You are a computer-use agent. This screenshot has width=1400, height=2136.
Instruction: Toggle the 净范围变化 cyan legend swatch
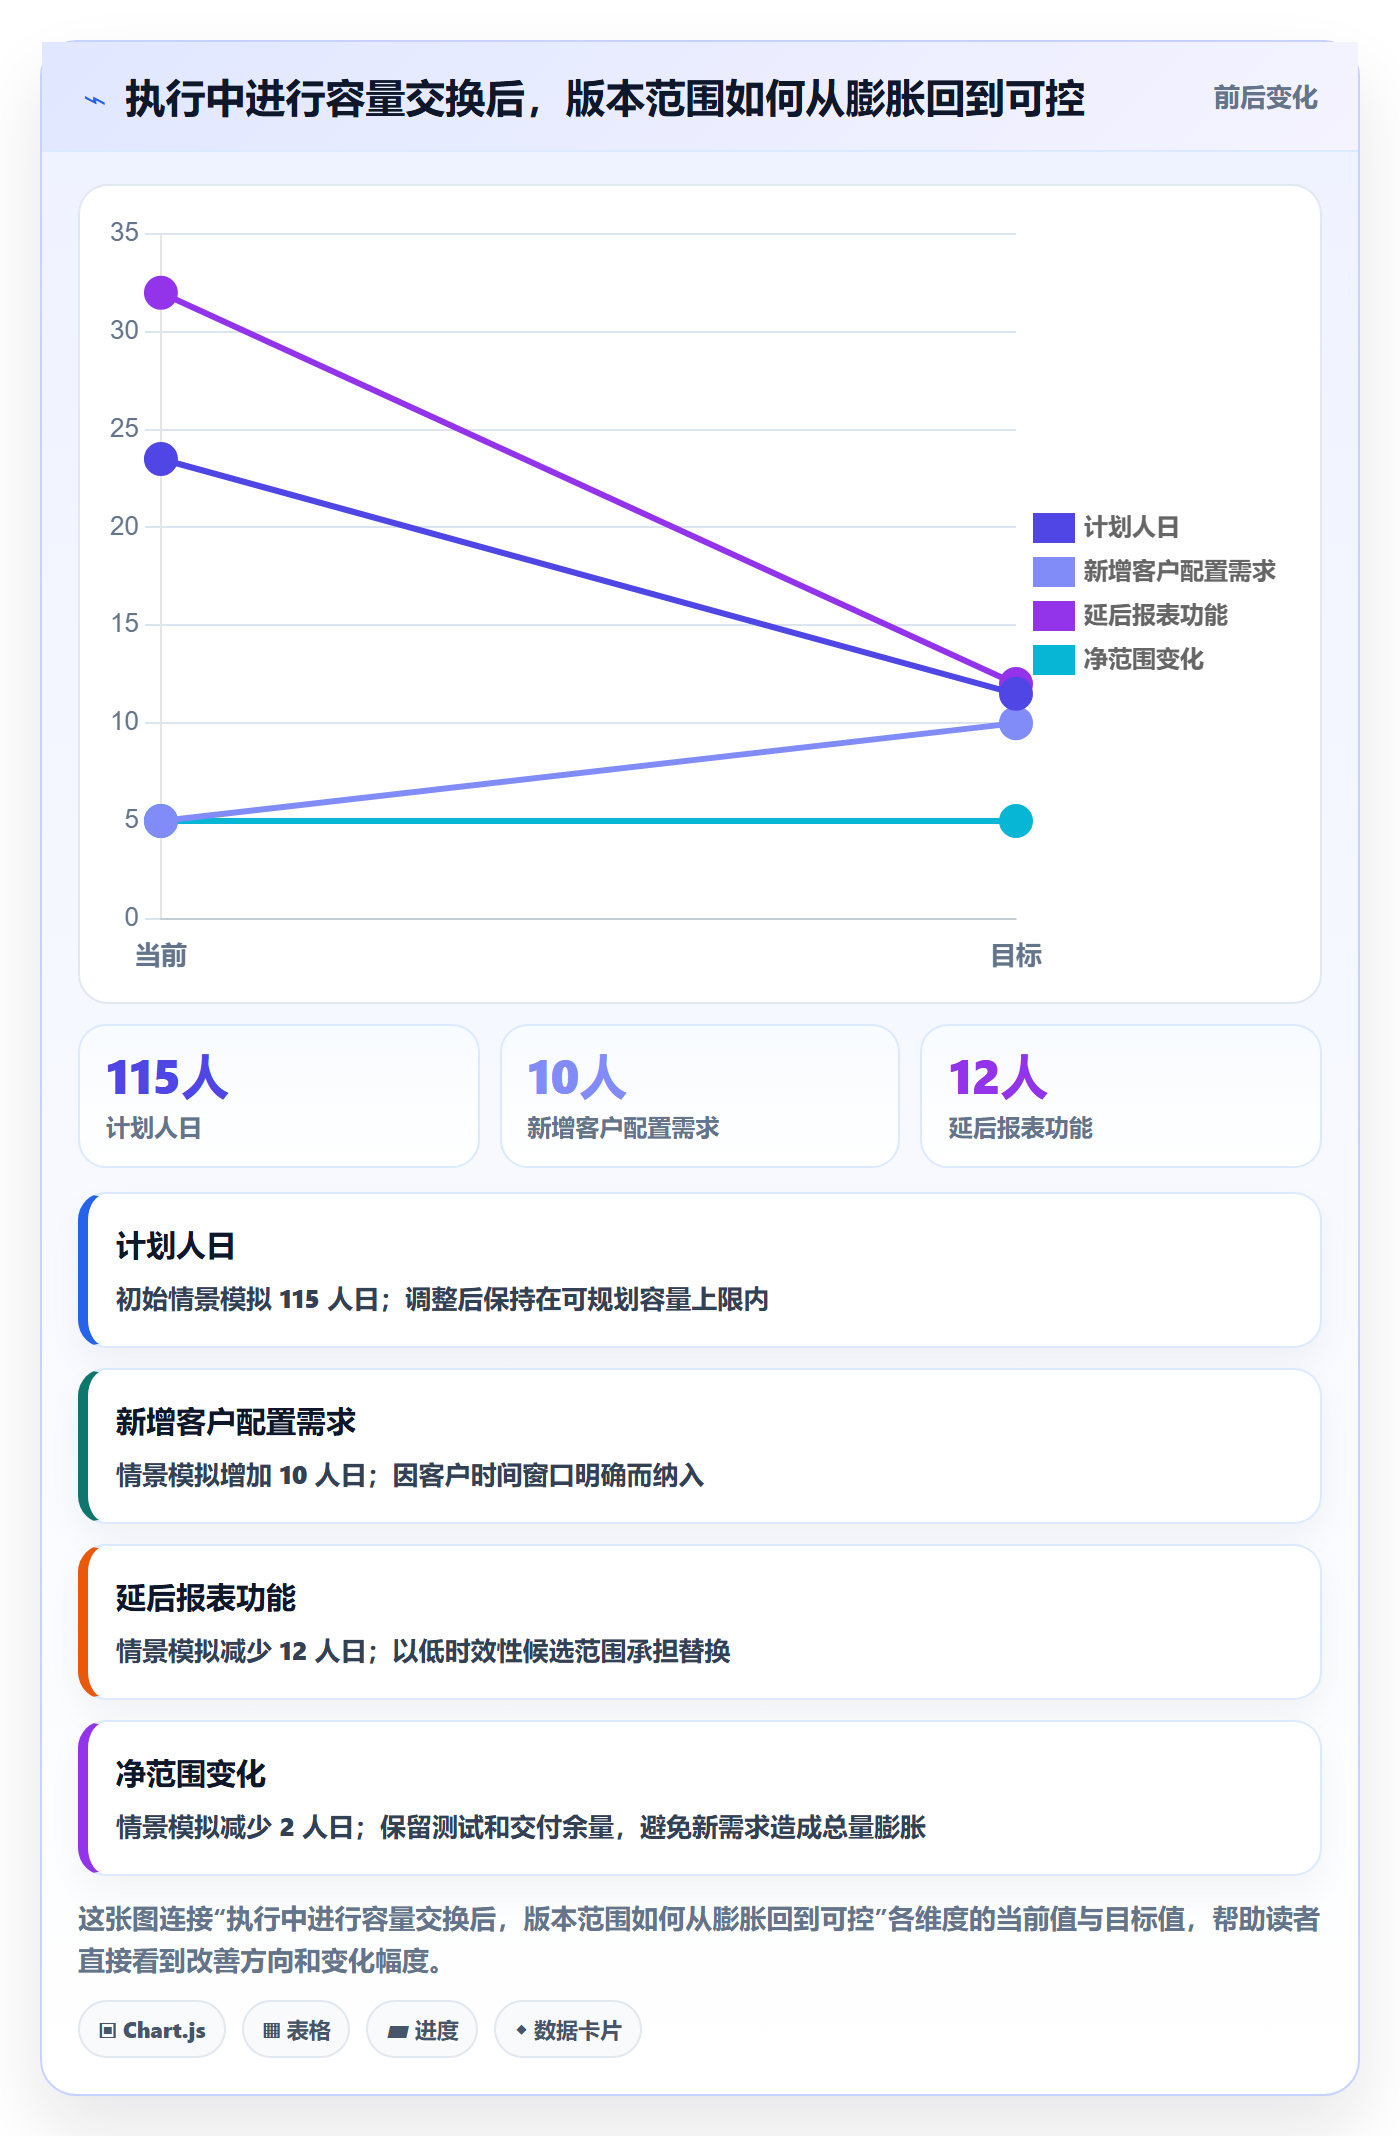click(x=1053, y=659)
